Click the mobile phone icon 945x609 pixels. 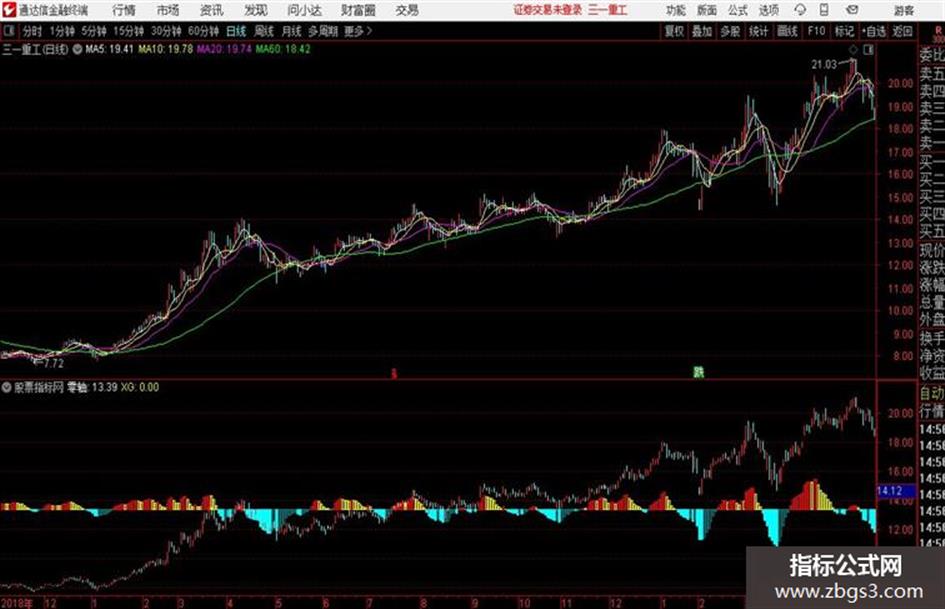[x=824, y=10]
